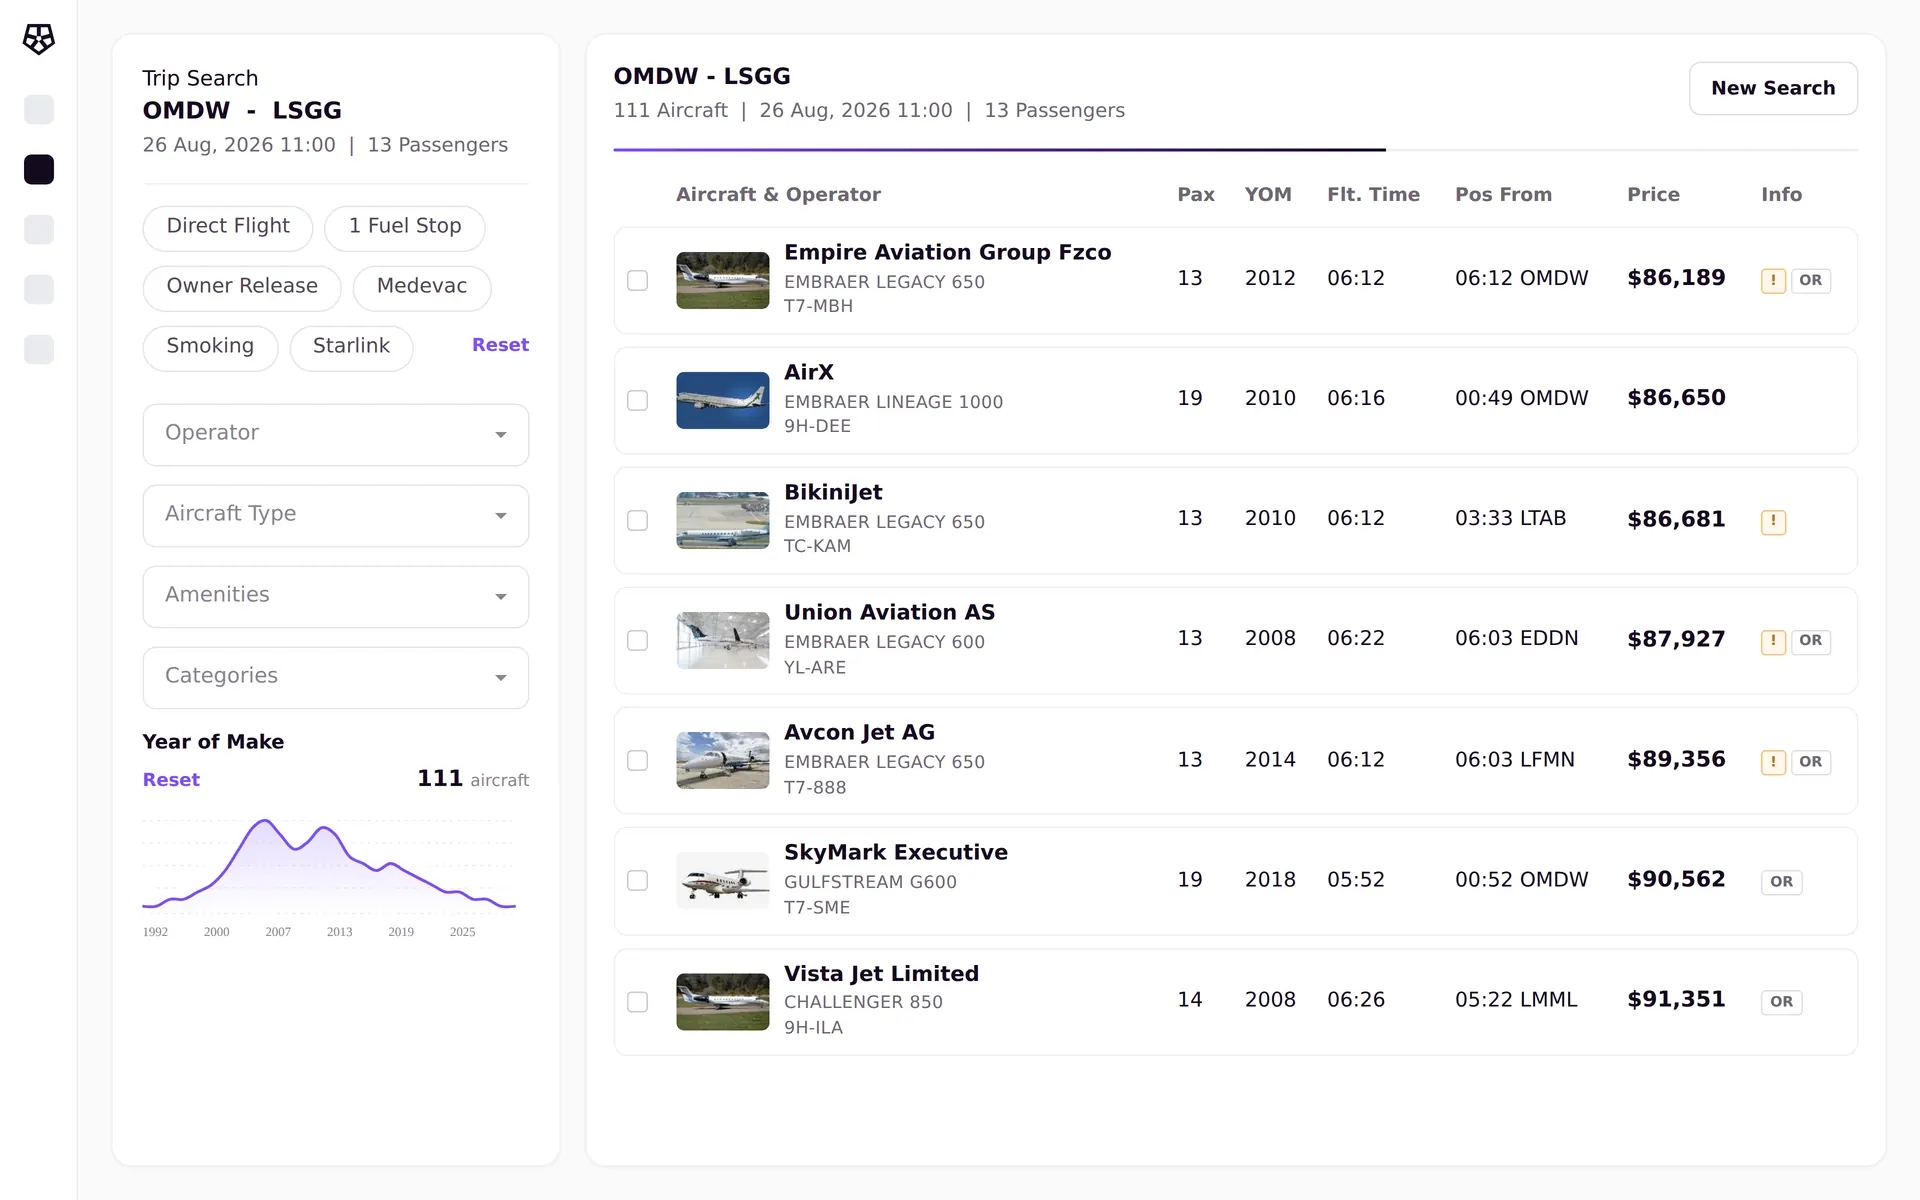Click OR badge for Vista Jet Limited

1781,1002
